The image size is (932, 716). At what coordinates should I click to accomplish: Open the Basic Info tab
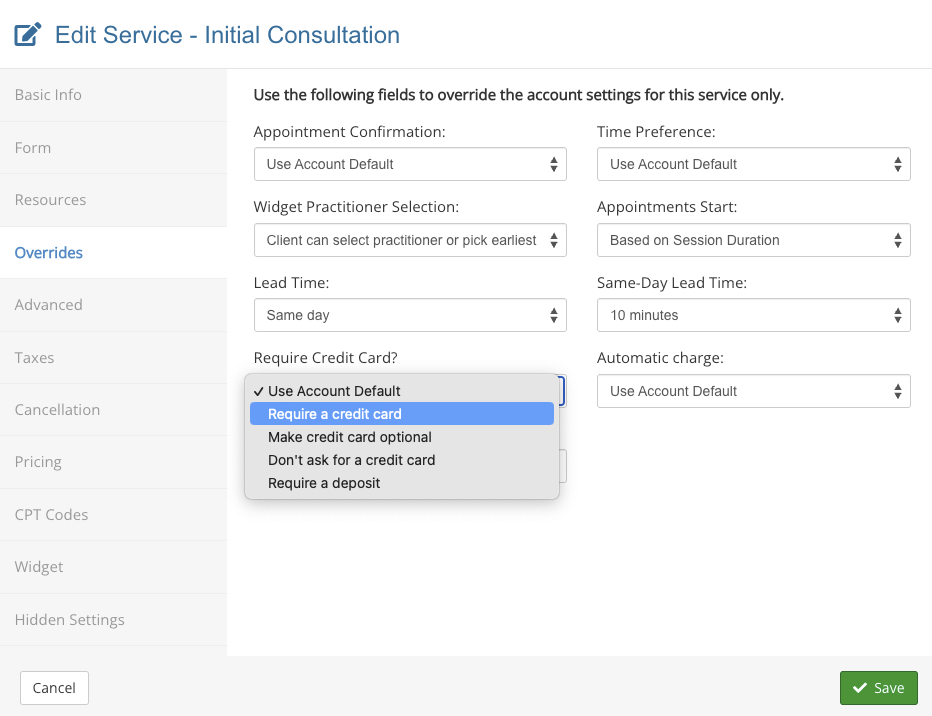[x=48, y=95]
